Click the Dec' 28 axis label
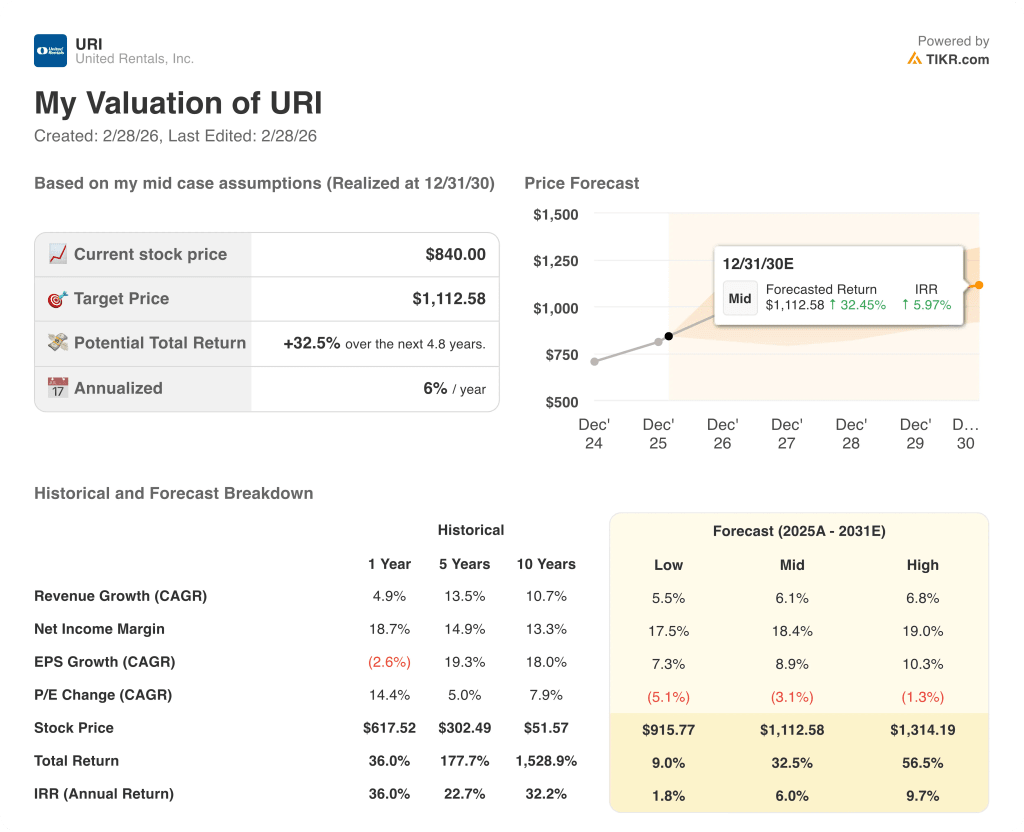This screenshot has width=1024, height=832. point(851,424)
